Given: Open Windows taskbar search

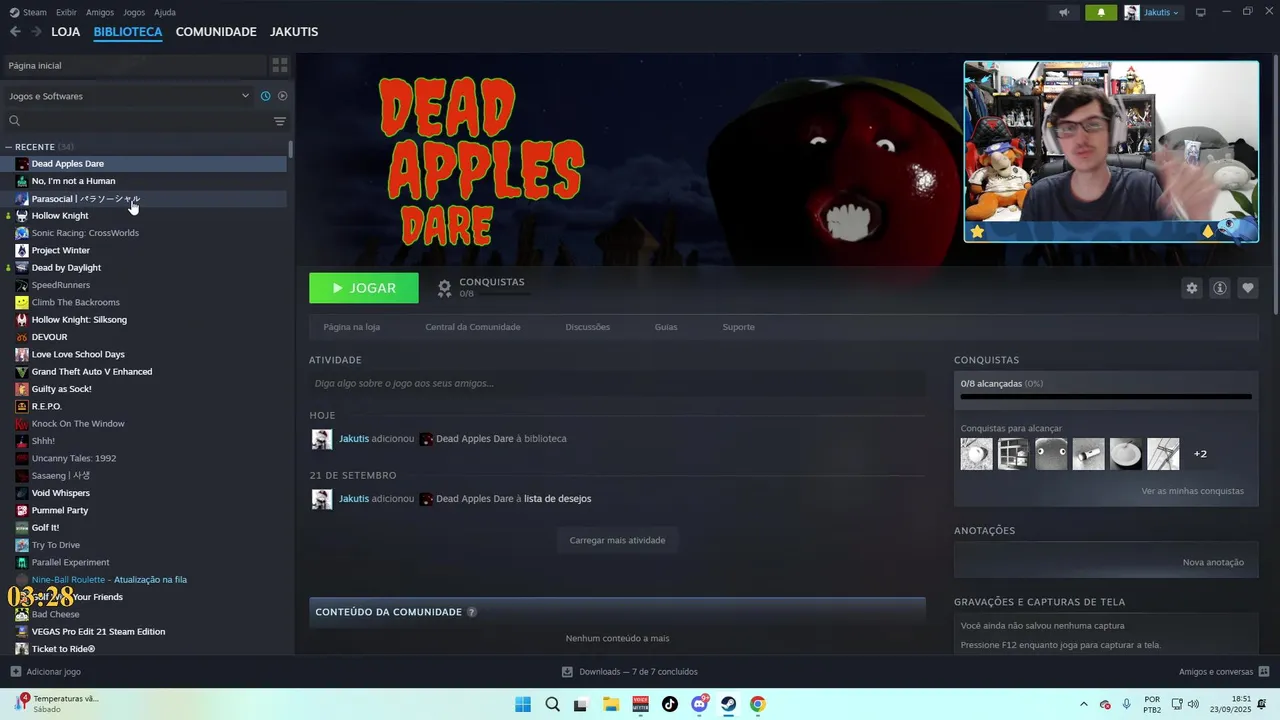Looking at the screenshot, I should click(x=552, y=704).
